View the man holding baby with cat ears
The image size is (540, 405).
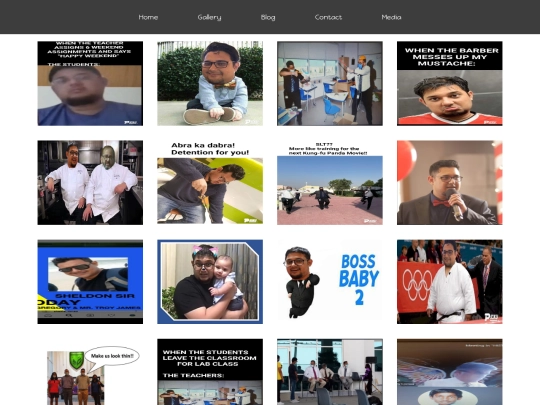tap(210, 282)
